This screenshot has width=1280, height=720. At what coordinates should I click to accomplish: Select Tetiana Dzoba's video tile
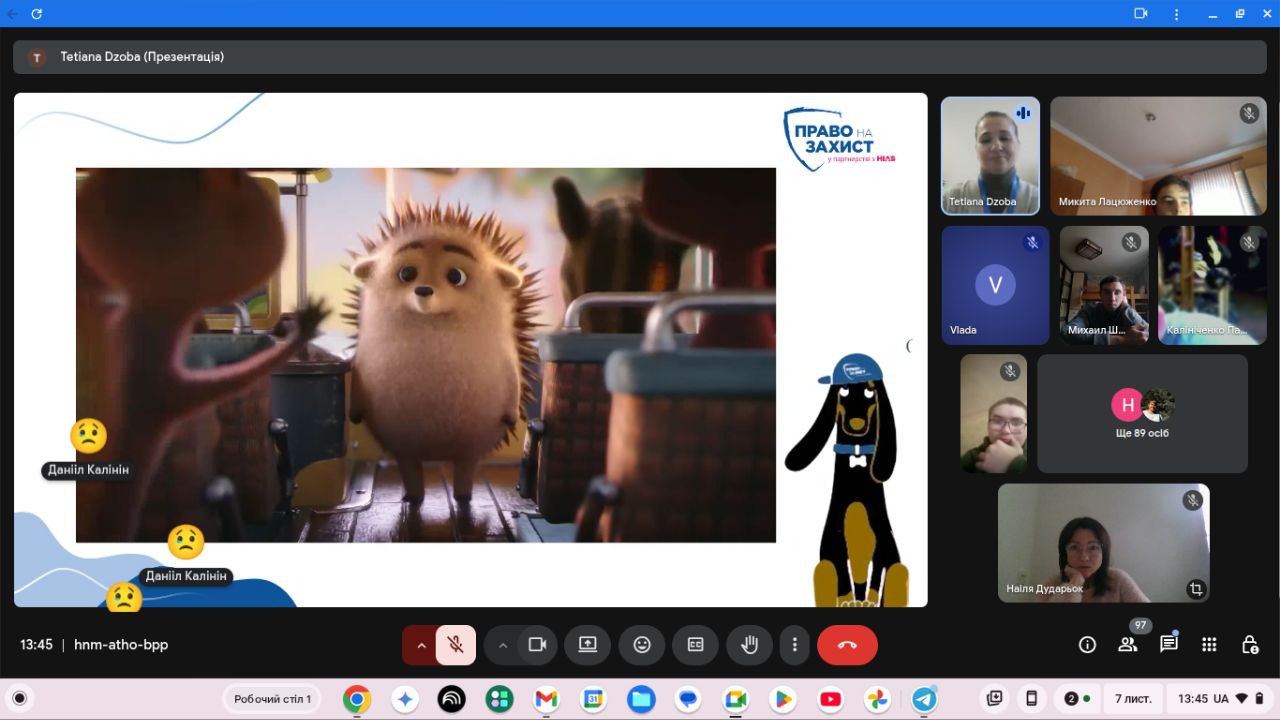pos(990,155)
